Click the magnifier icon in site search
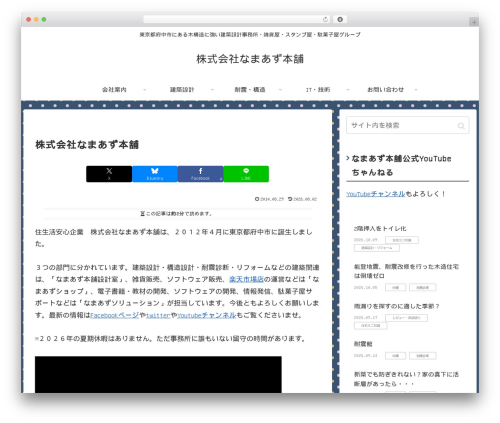Viewport: 500px width, 423px height. [x=461, y=126]
